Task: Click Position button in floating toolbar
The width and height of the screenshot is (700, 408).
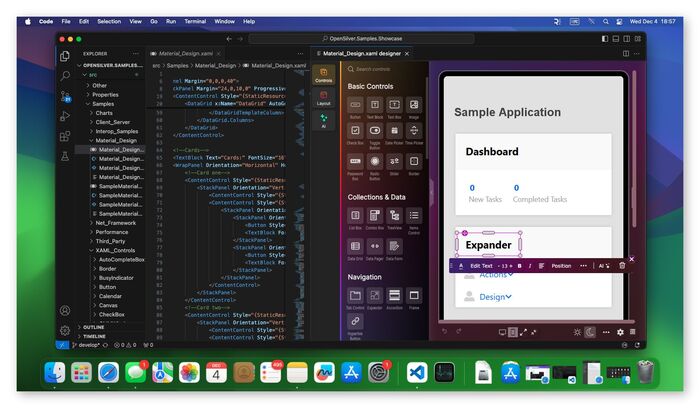Action: tap(561, 266)
